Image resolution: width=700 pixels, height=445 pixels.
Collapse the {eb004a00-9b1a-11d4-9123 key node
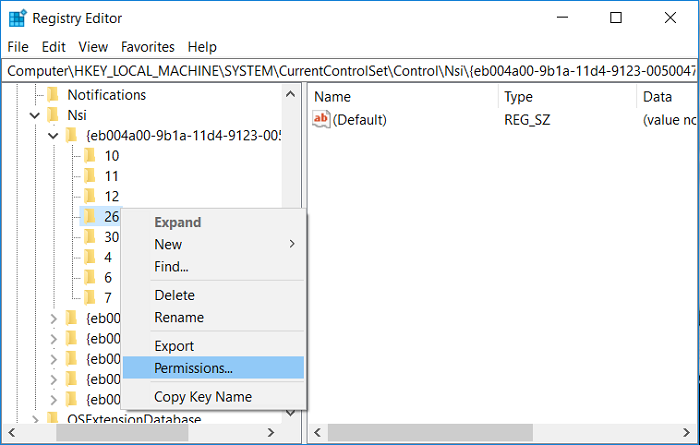[x=53, y=135]
